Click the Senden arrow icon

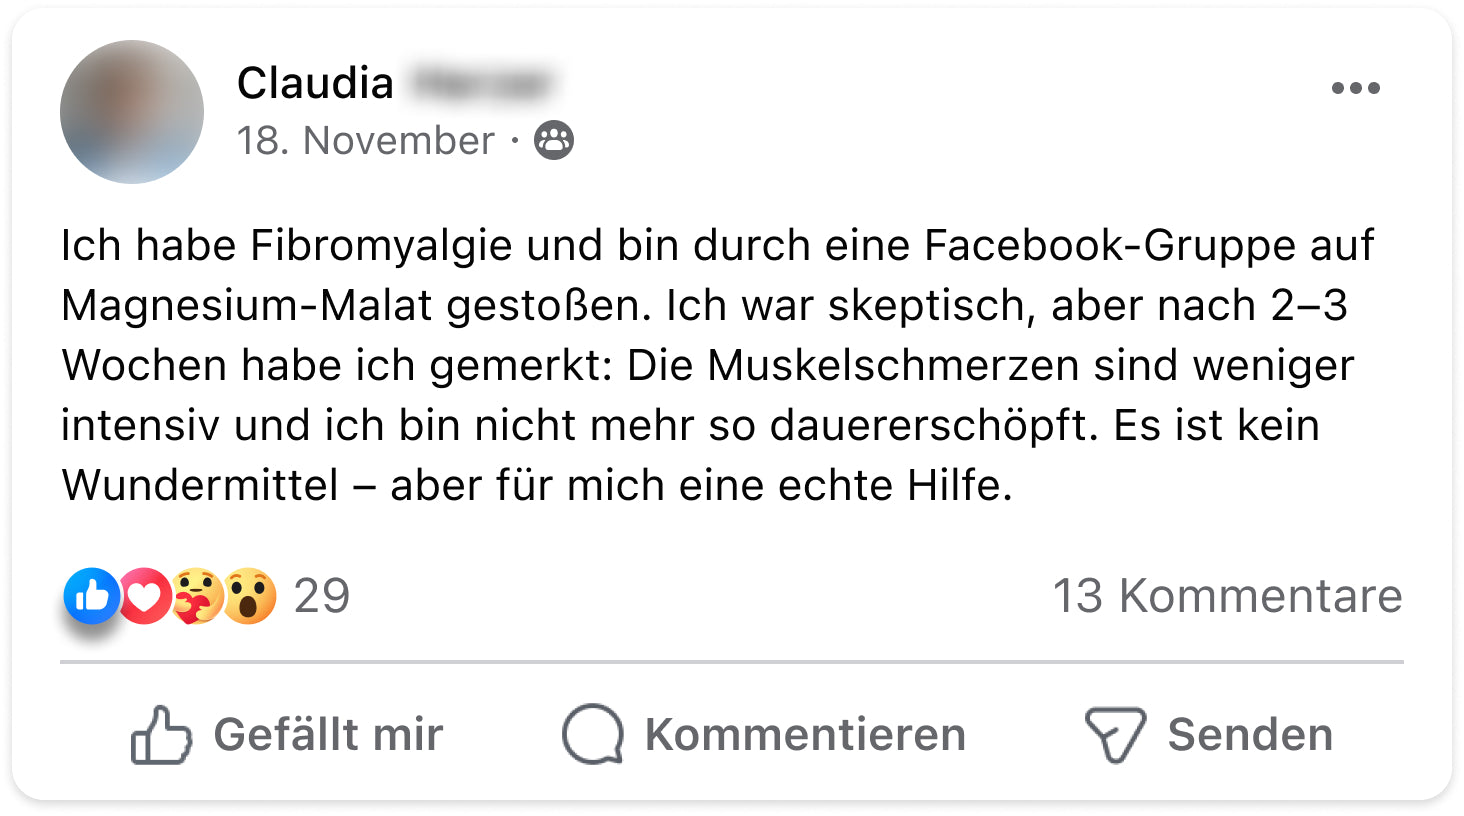(x=1114, y=735)
